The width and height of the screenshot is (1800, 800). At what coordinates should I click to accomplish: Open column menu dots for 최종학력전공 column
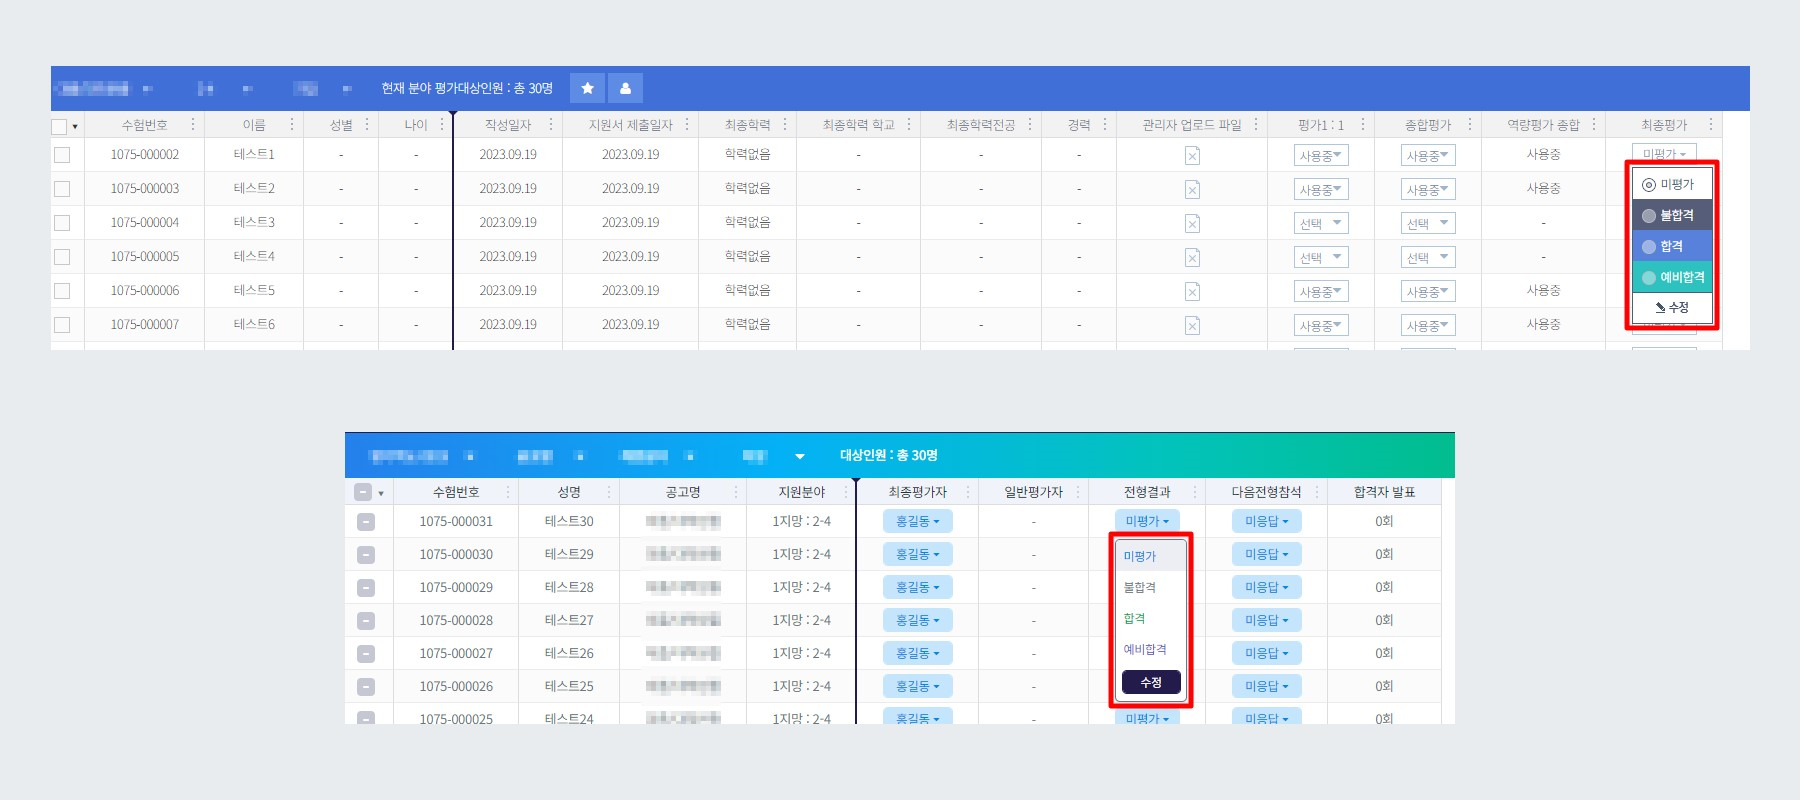coord(1030,124)
